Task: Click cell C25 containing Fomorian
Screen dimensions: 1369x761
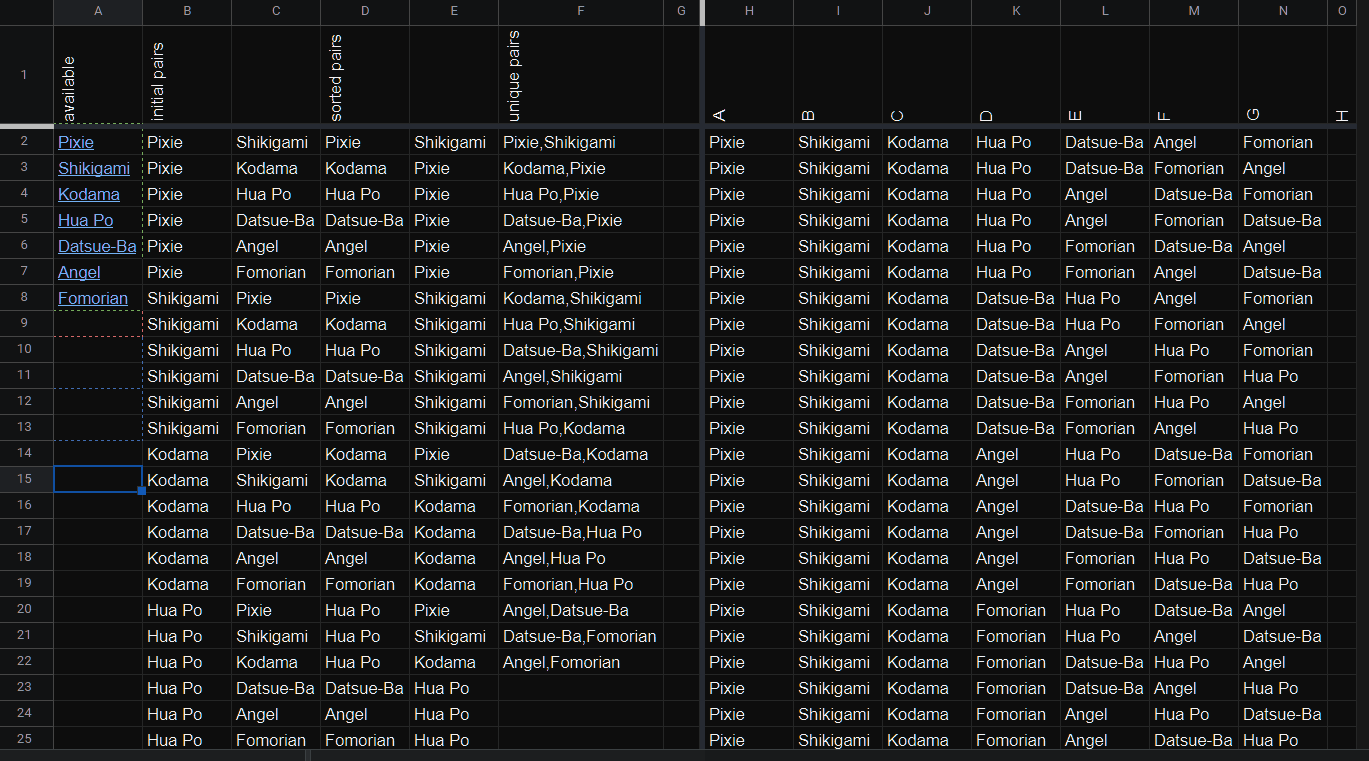Action: pos(276,740)
